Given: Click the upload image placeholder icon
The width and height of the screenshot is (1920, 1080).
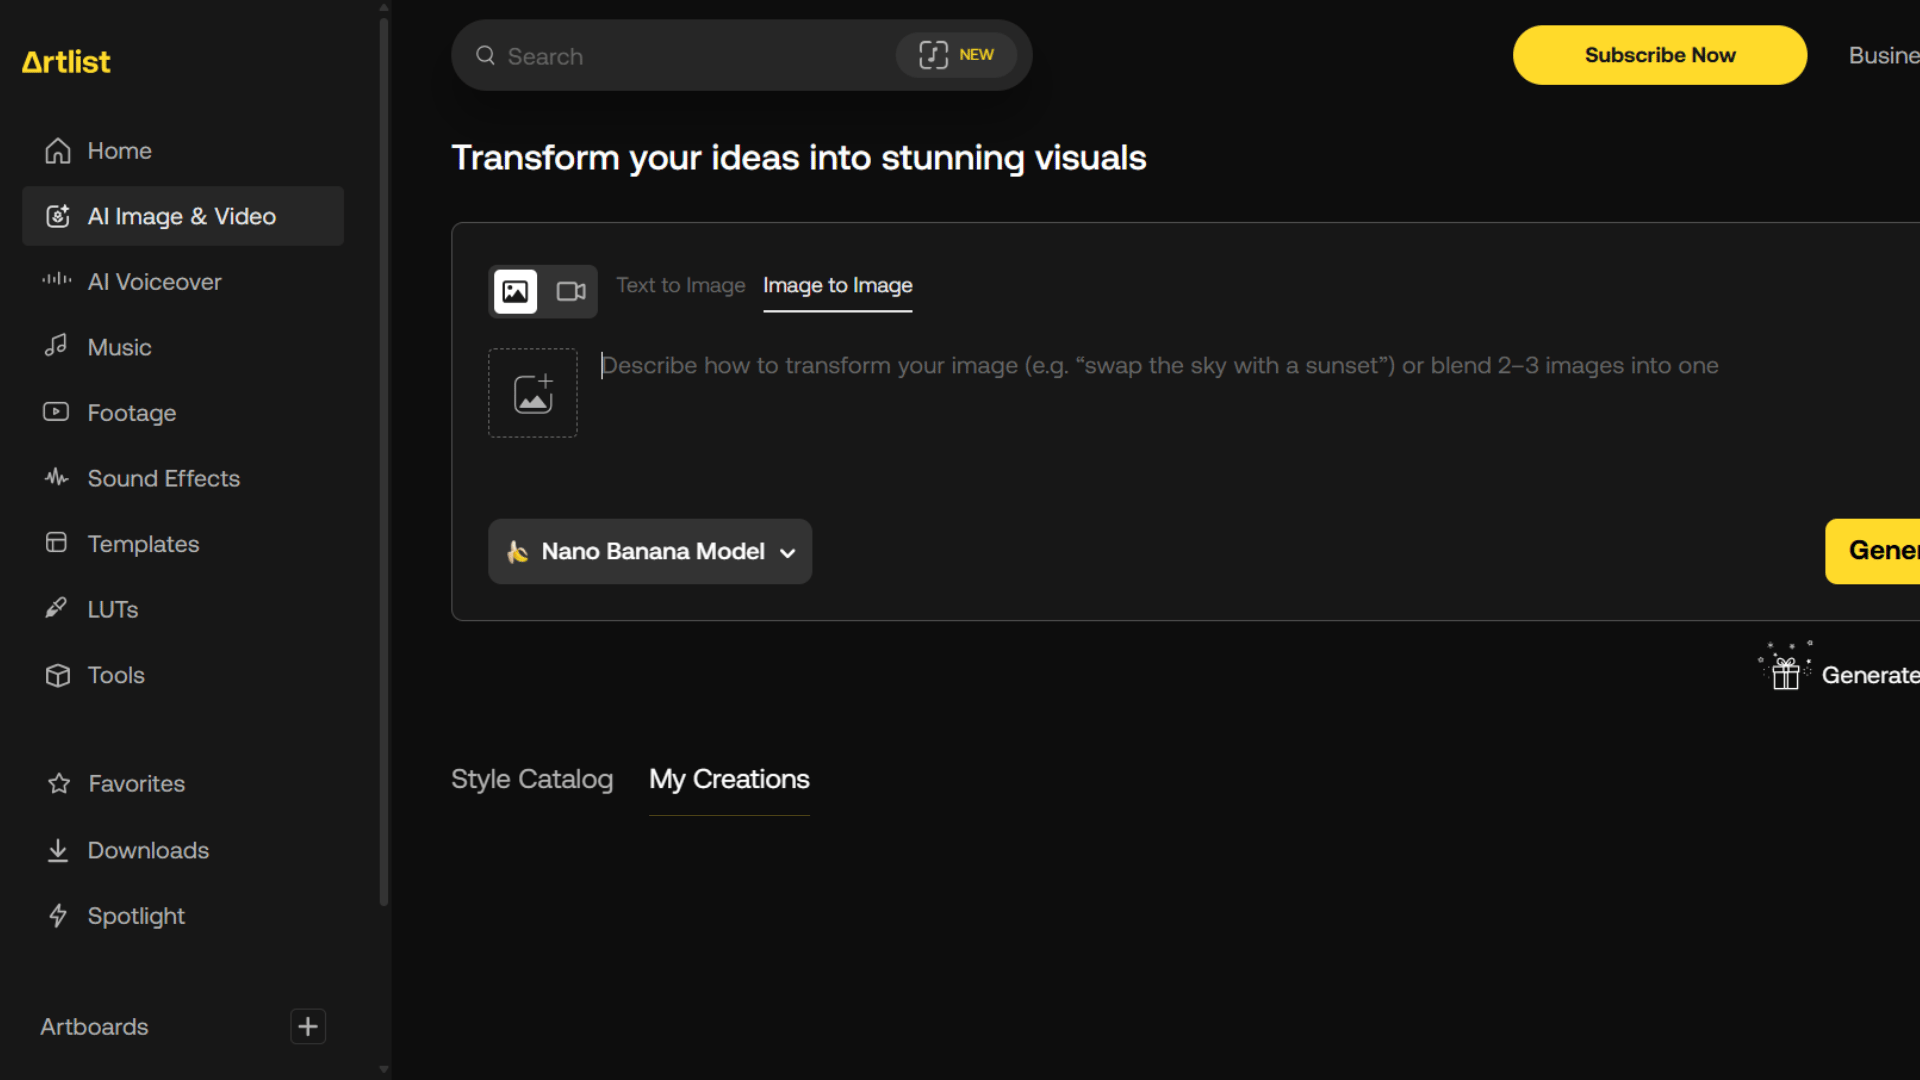Looking at the screenshot, I should [533, 393].
